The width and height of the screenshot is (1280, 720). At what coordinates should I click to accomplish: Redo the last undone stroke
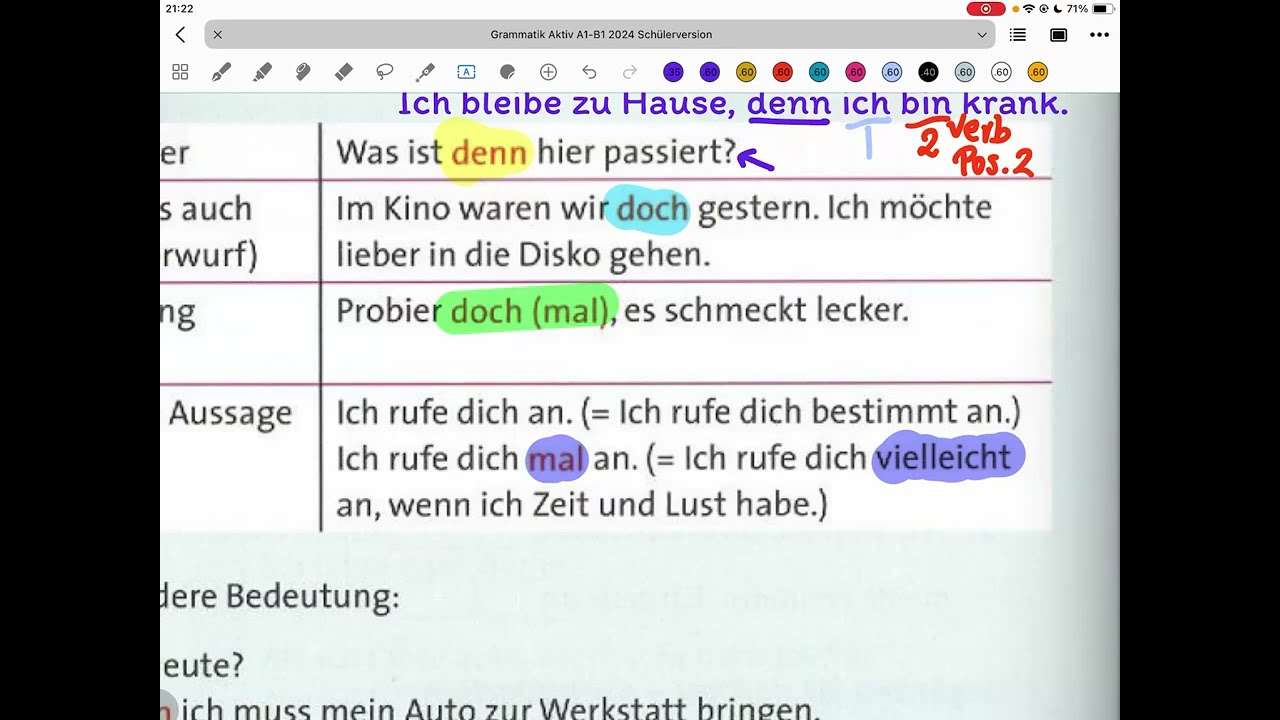tap(630, 72)
